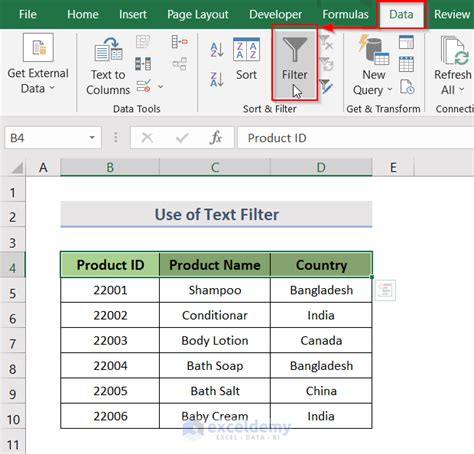Switch to the Insert tab
474x454 pixels.
coord(133,14)
